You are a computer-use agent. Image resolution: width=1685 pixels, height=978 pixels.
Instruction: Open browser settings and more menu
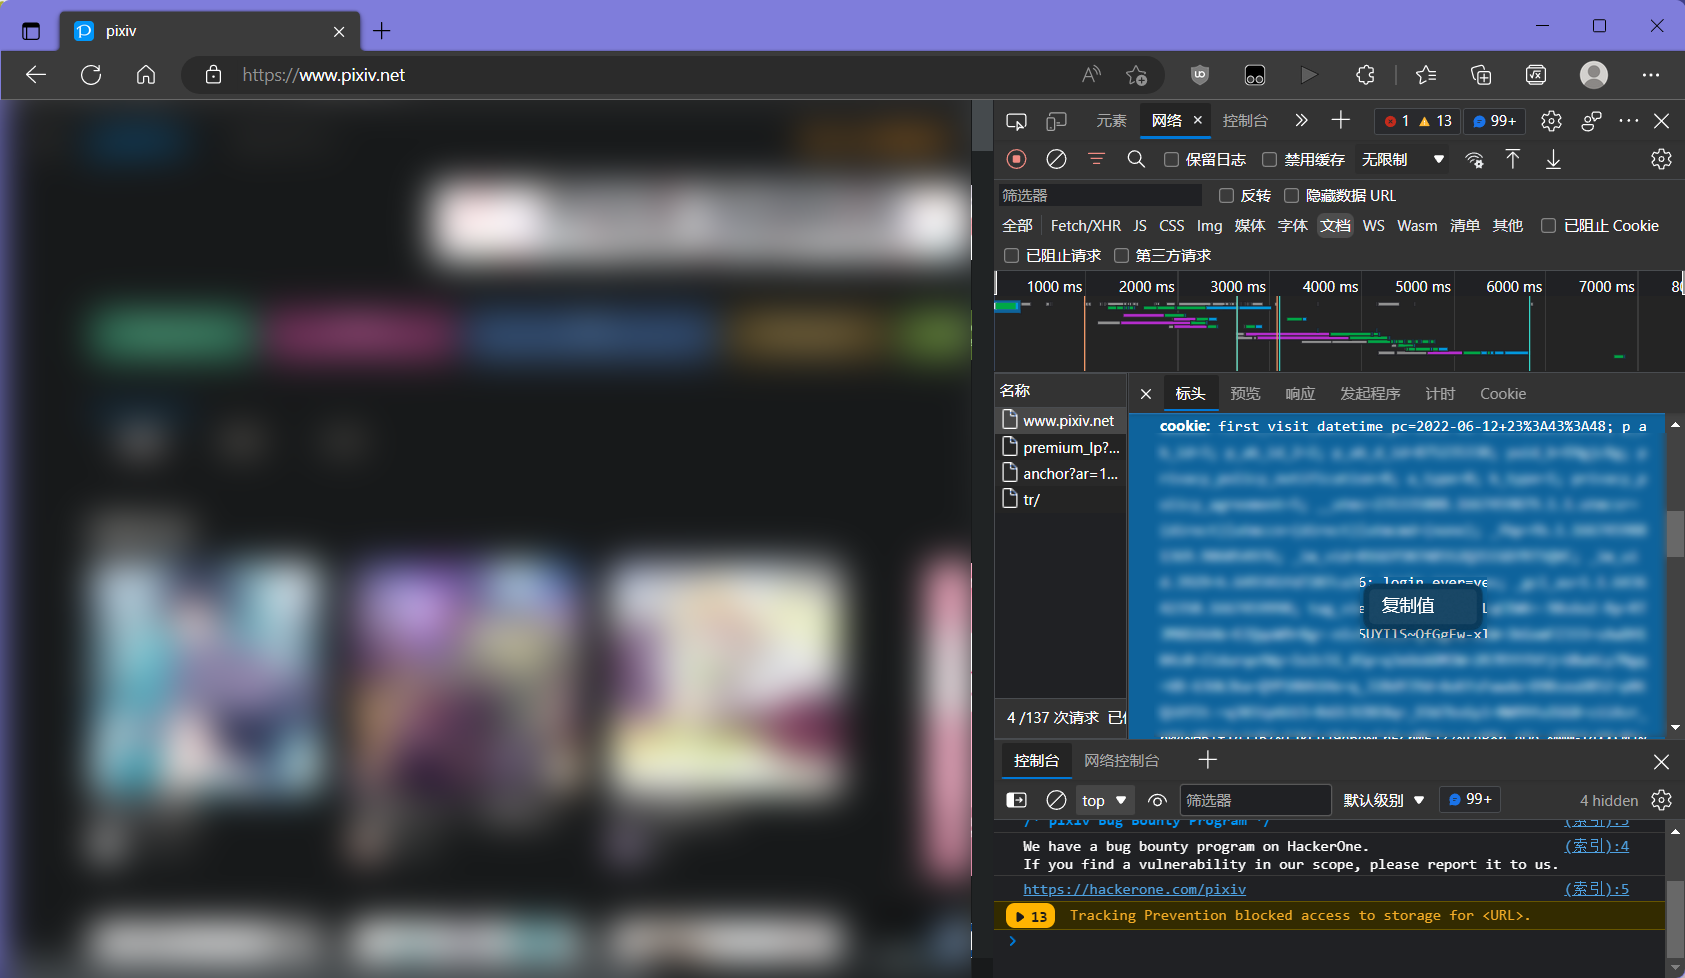pos(1651,75)
